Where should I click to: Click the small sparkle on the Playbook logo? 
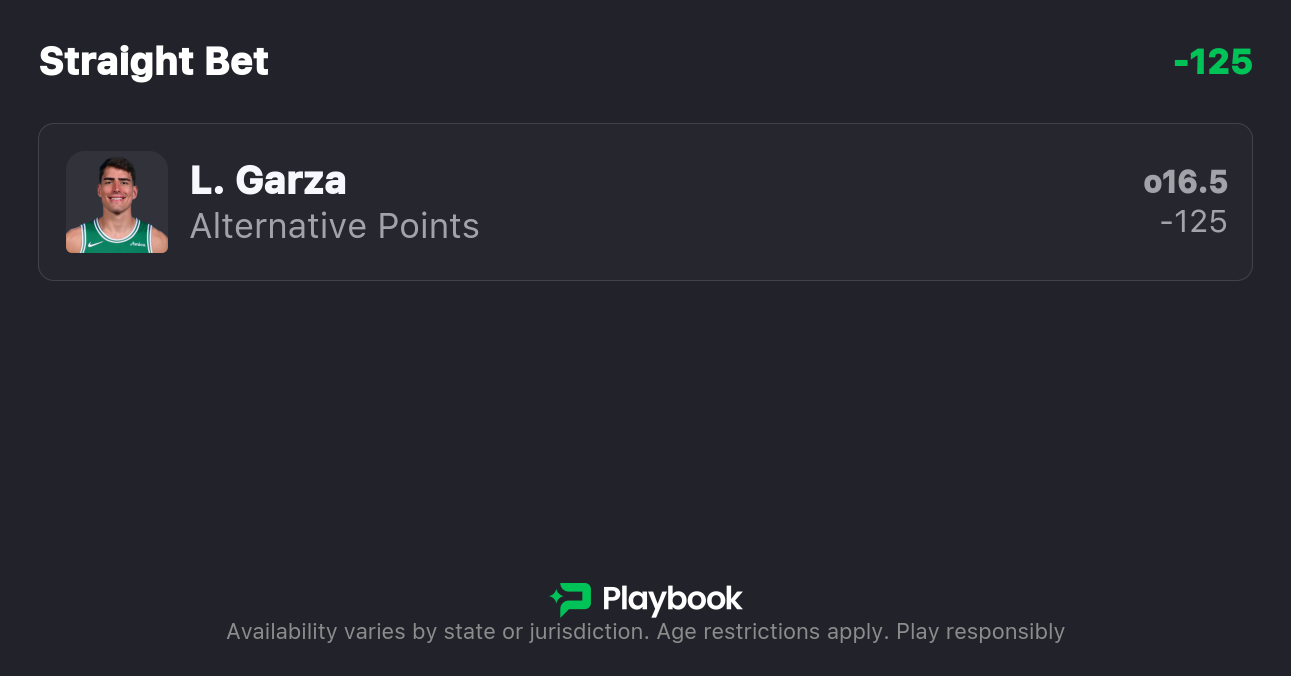click(x=555, y=599)
